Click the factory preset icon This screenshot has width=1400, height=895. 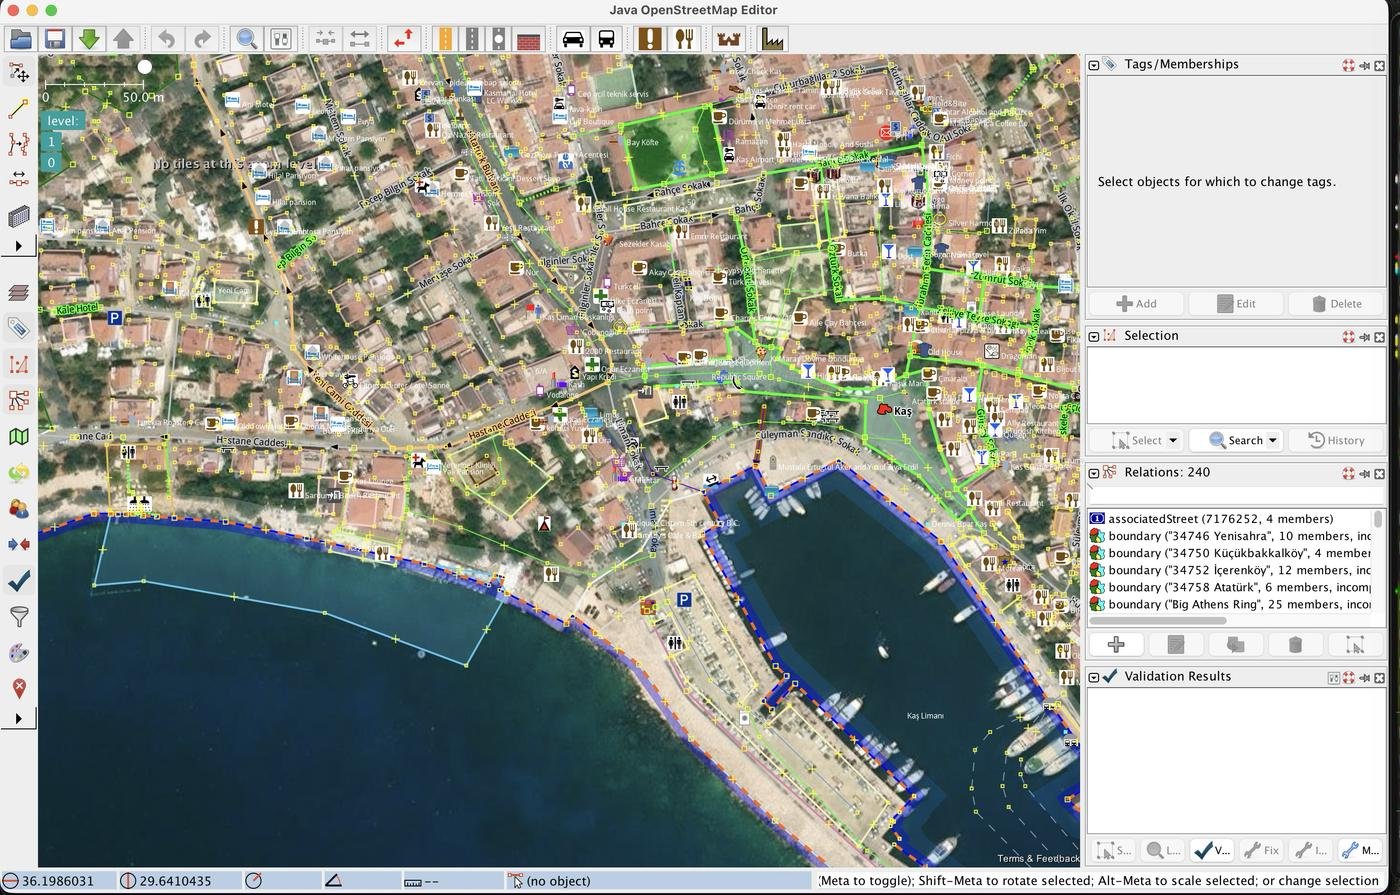point(773,39)
